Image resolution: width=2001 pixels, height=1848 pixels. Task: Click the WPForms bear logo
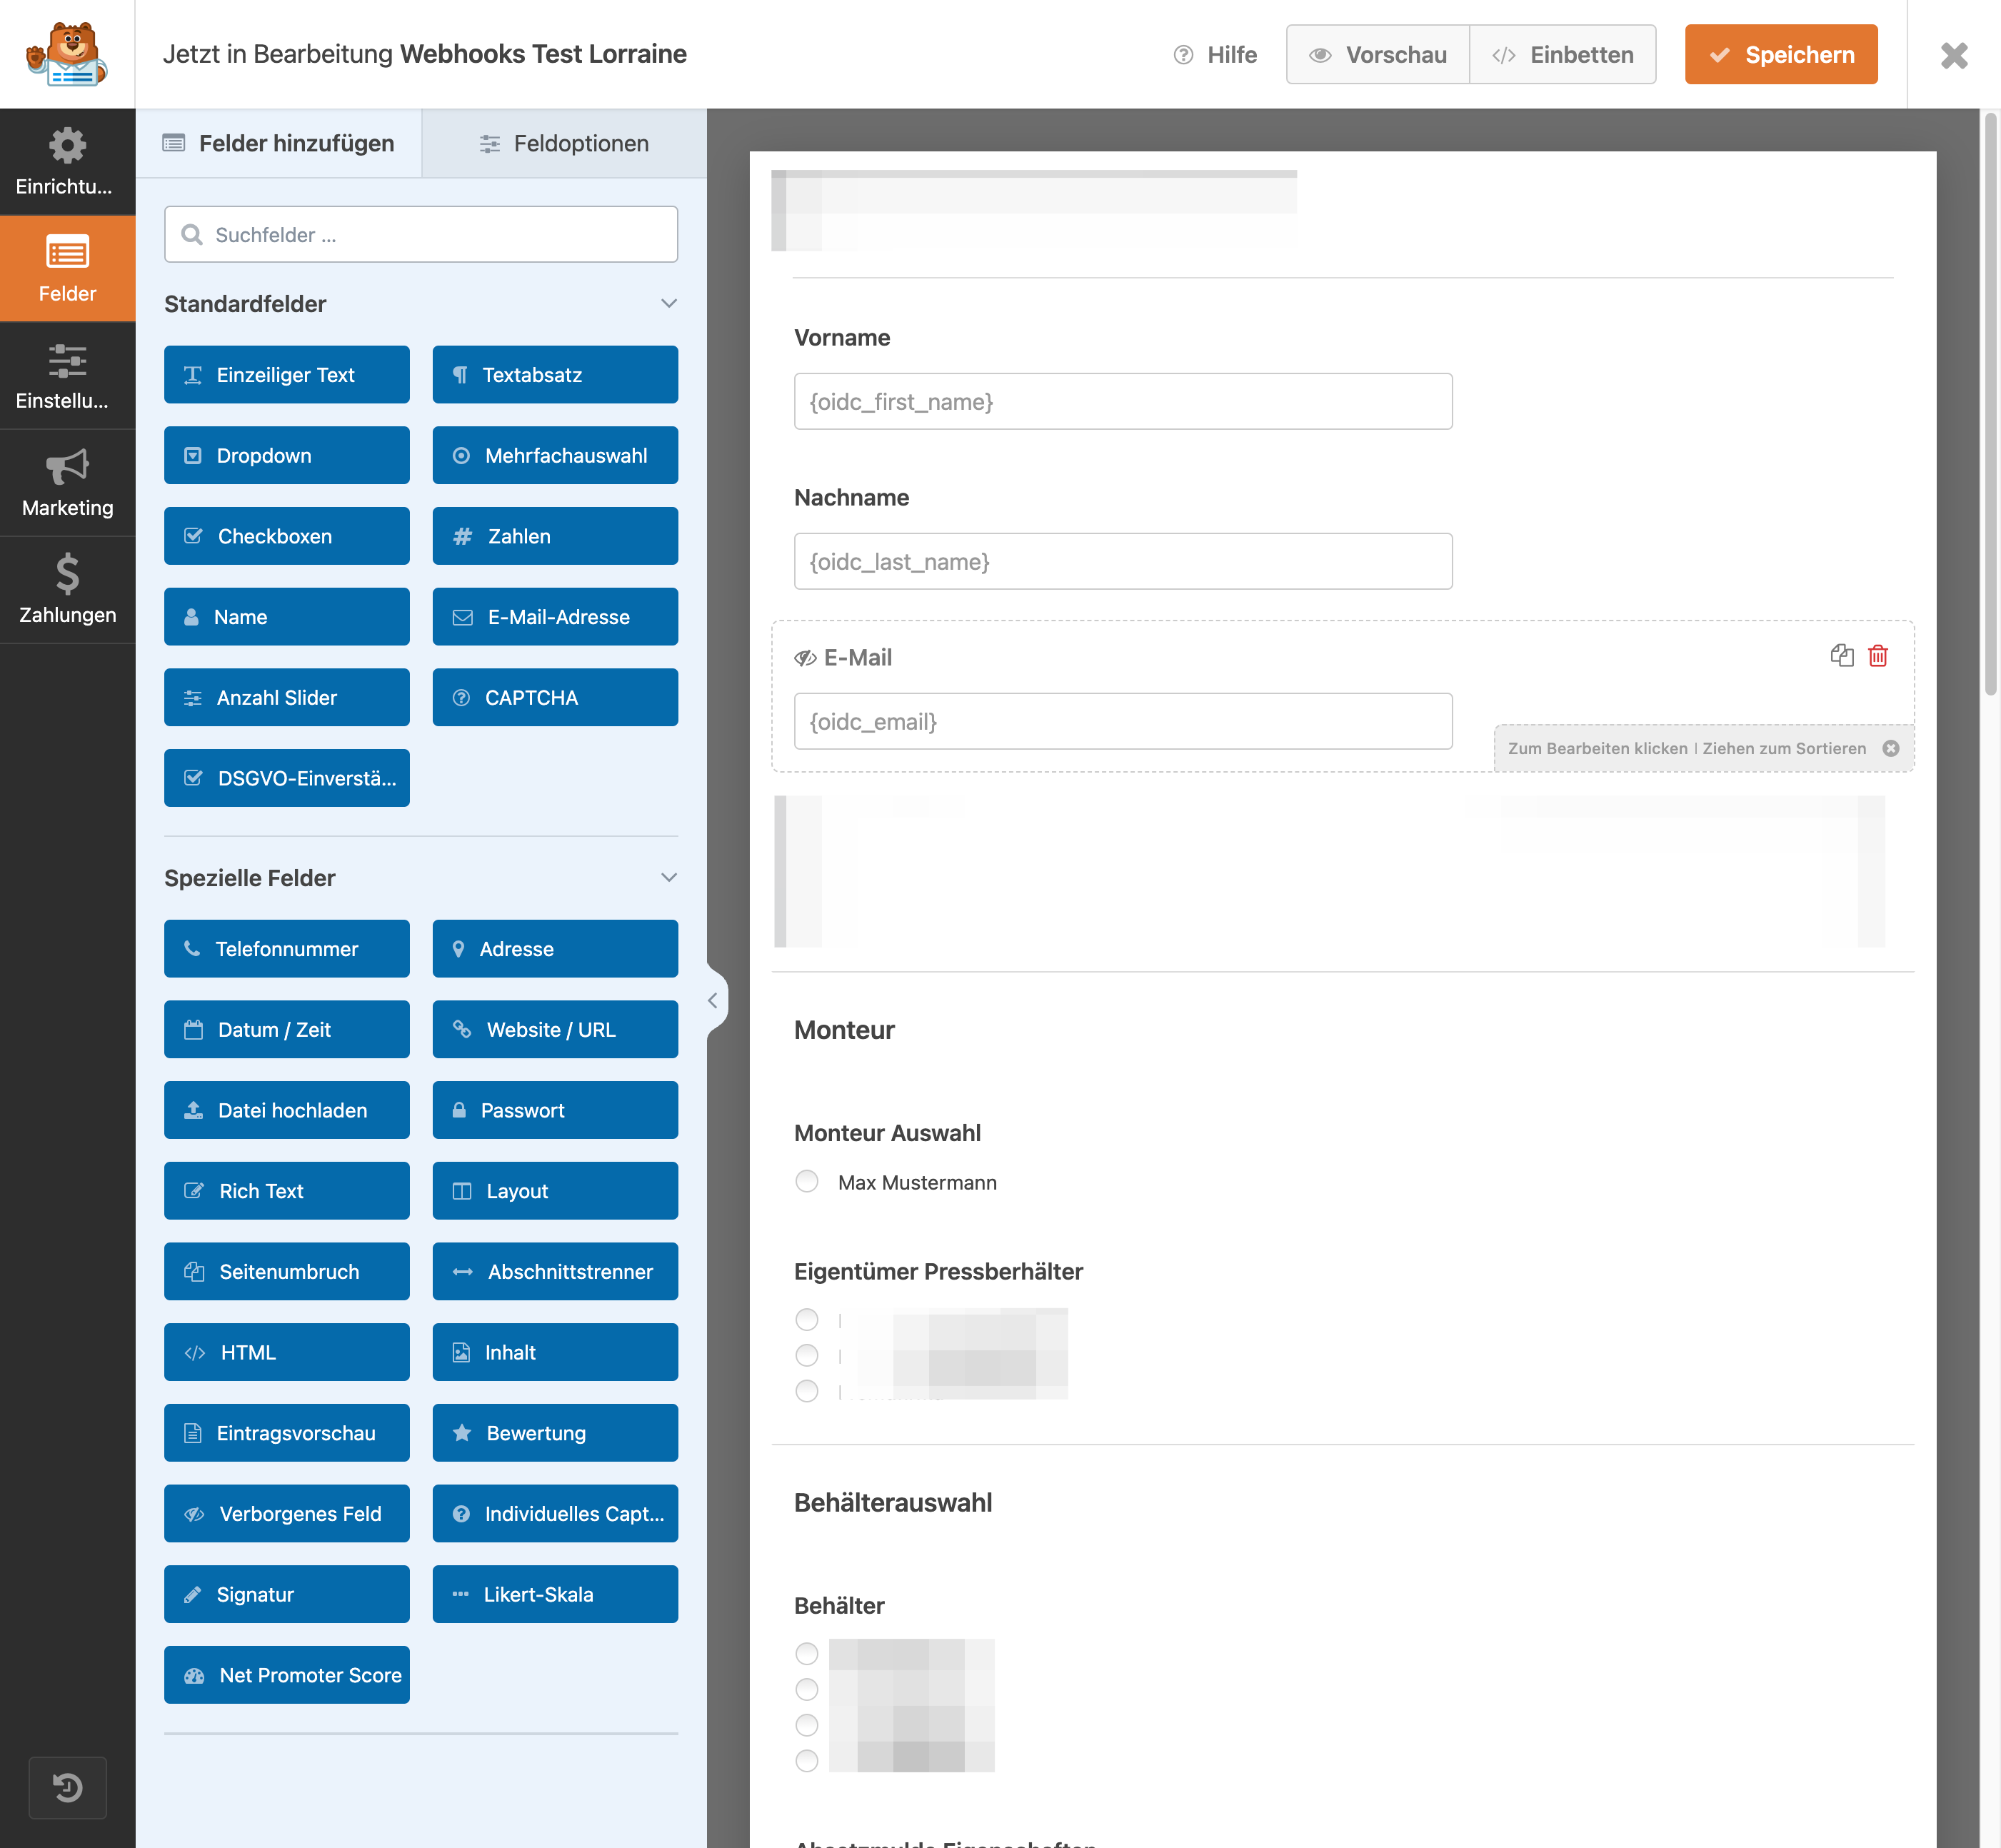(67, 54)
